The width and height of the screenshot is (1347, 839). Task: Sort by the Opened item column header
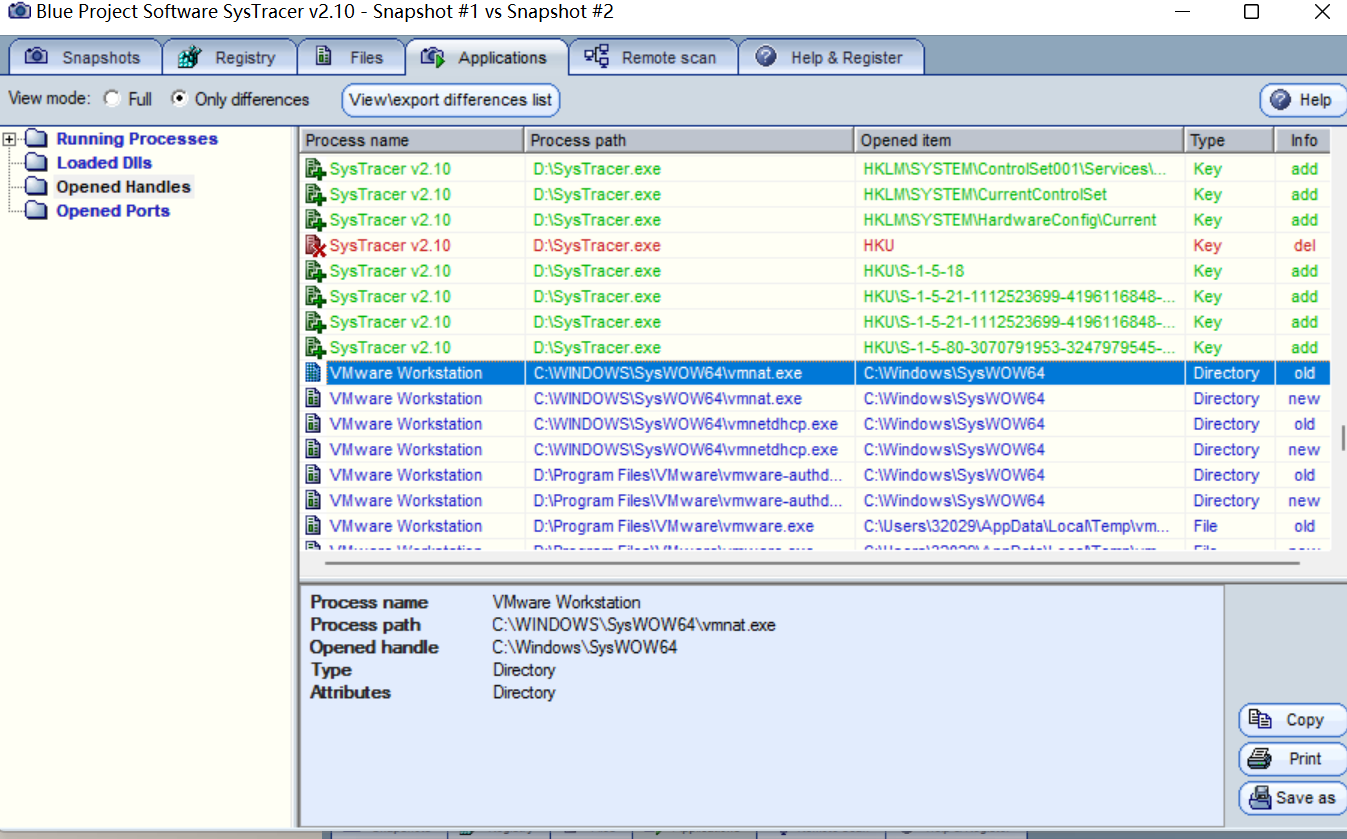coord(1020,140)
